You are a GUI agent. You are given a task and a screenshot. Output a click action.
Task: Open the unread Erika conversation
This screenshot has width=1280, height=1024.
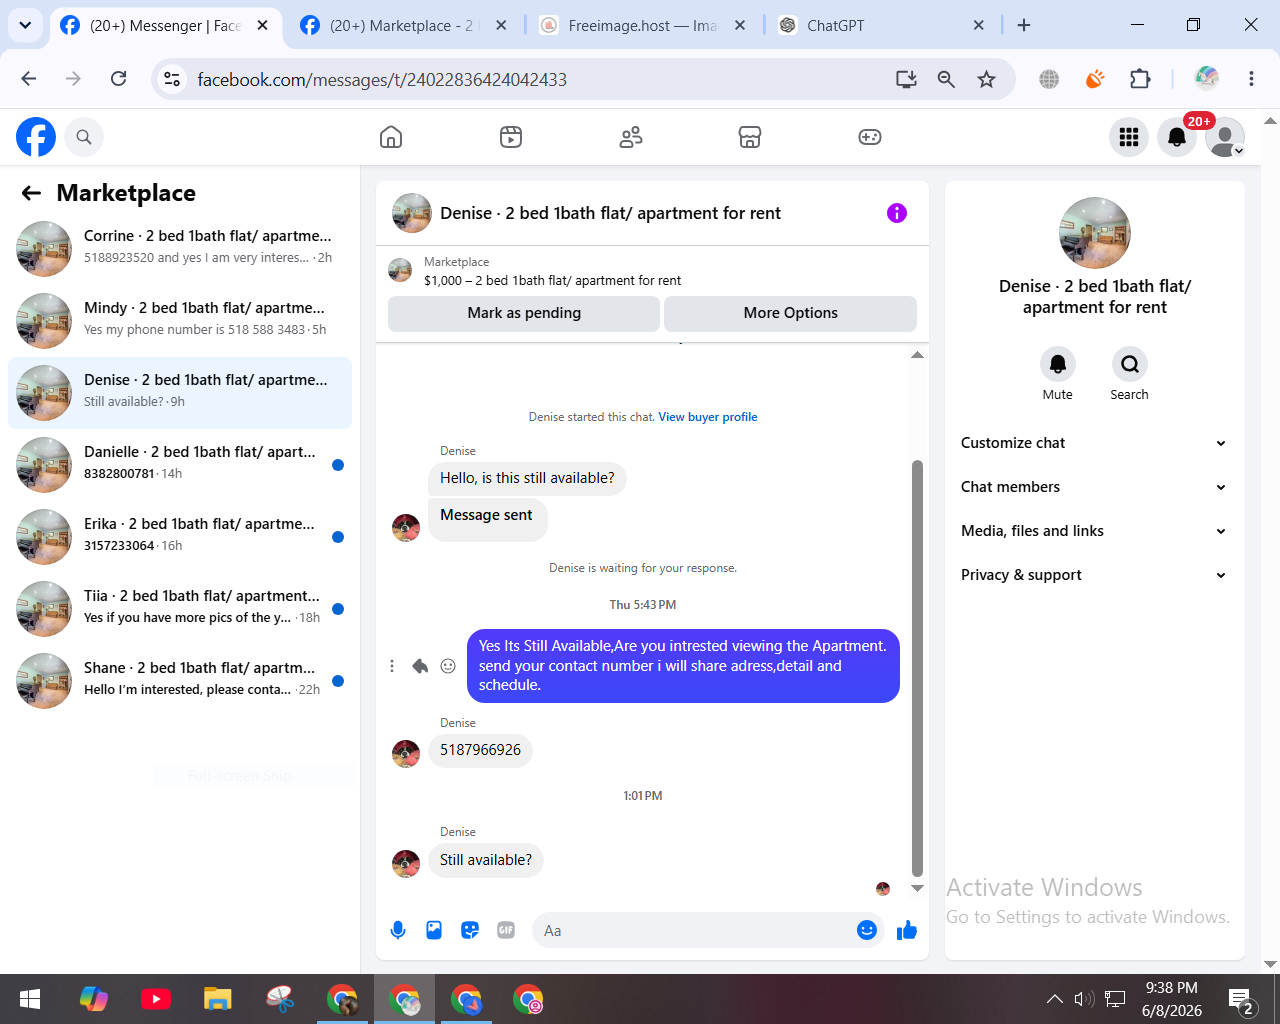pos(180,536)
